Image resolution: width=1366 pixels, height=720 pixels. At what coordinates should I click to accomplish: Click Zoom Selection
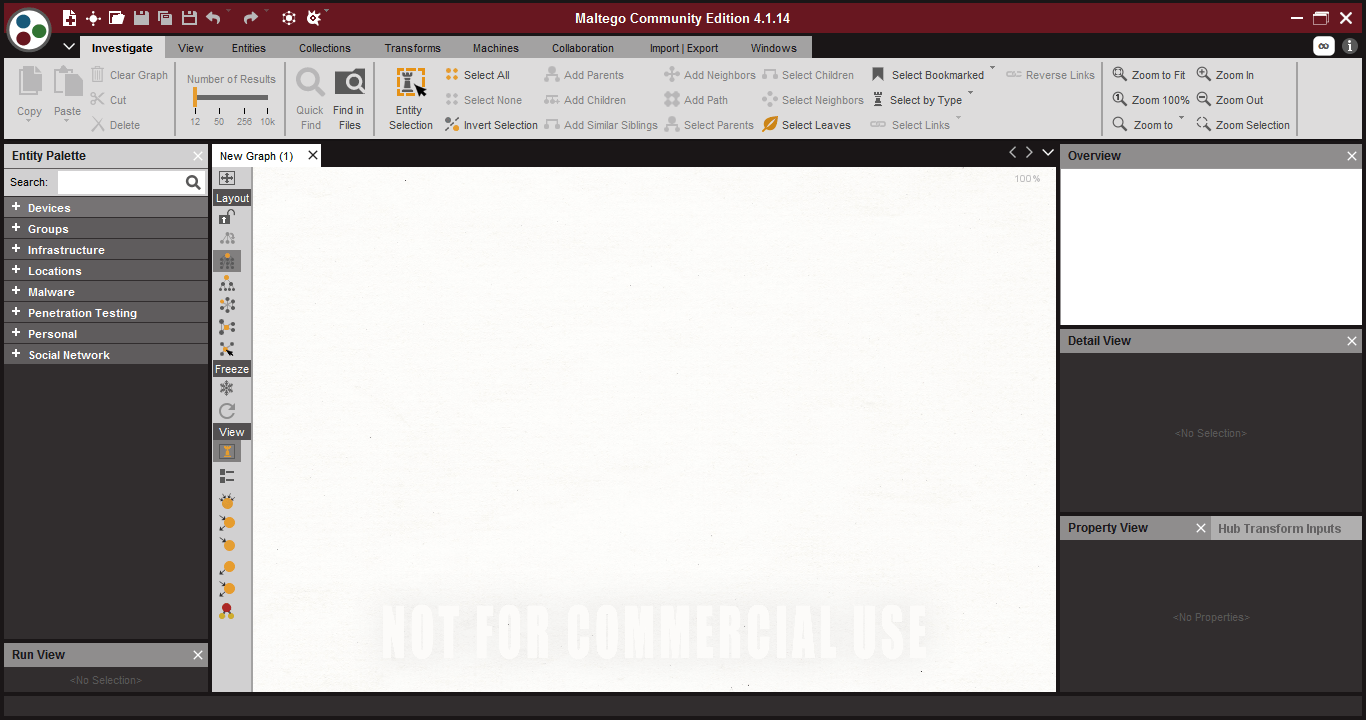click(x=1243, y=125)
